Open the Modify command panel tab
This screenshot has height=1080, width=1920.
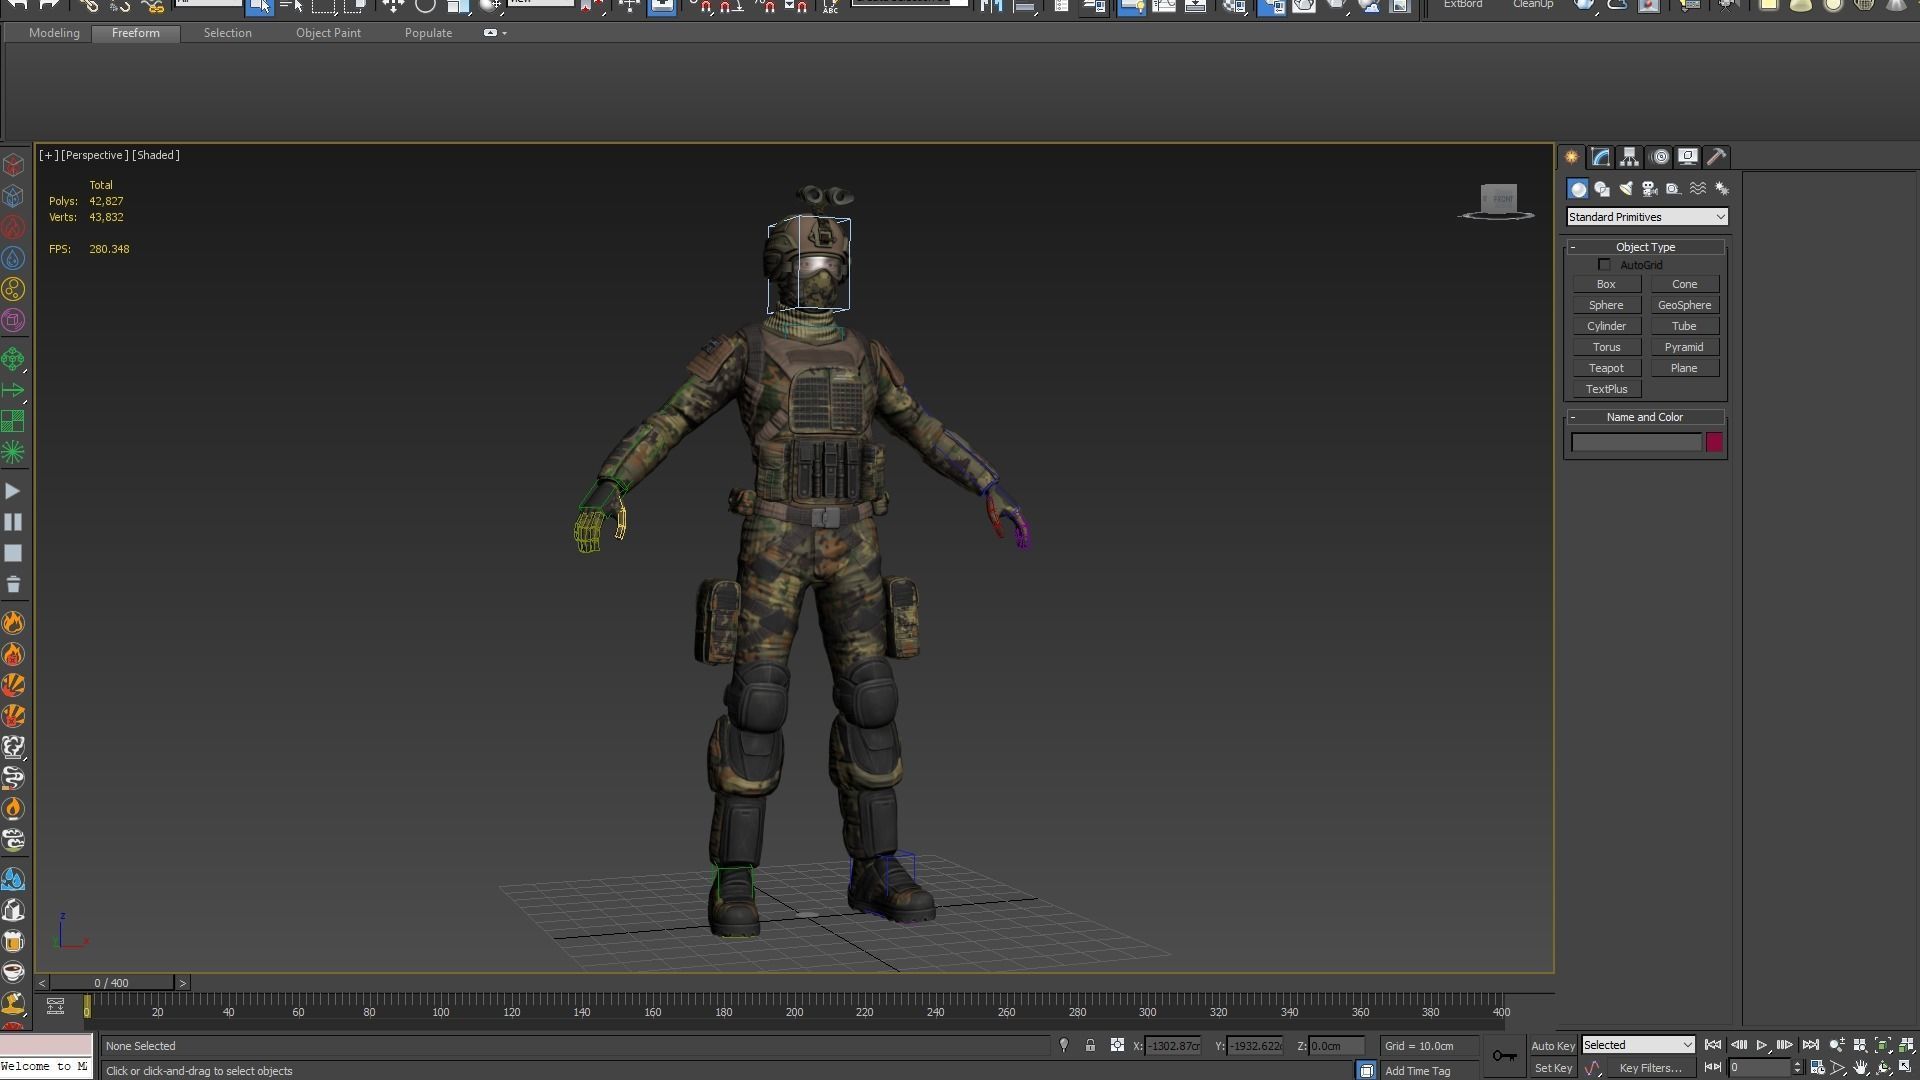[1601, 157]
